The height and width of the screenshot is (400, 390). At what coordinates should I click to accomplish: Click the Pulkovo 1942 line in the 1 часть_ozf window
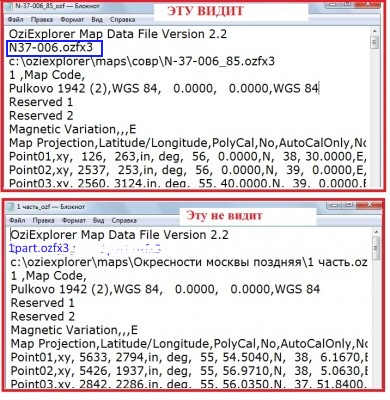pos(165,289)
